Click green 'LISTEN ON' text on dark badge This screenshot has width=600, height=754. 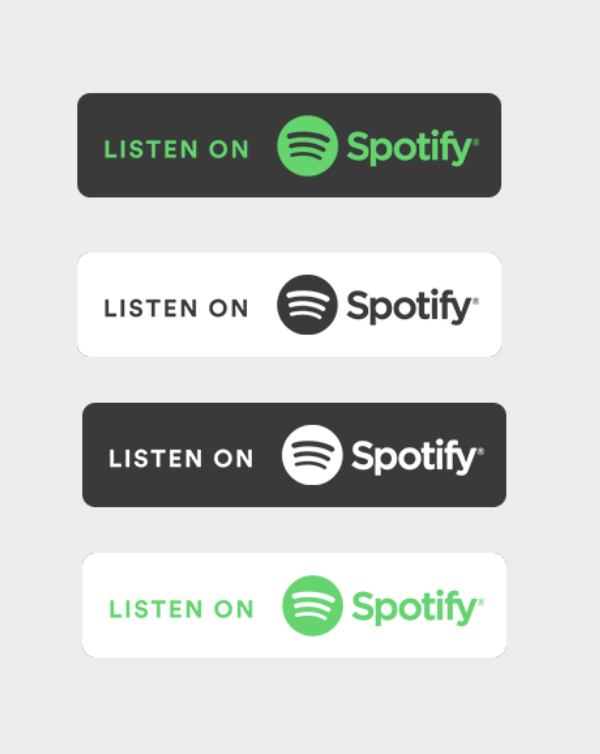(x=176, y=149)
